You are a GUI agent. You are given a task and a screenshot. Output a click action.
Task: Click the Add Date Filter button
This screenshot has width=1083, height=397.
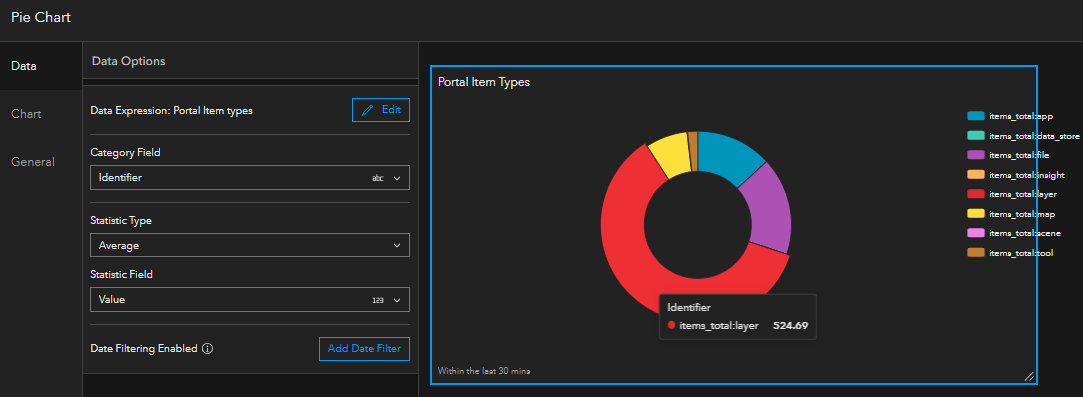(x=364, y=349)
